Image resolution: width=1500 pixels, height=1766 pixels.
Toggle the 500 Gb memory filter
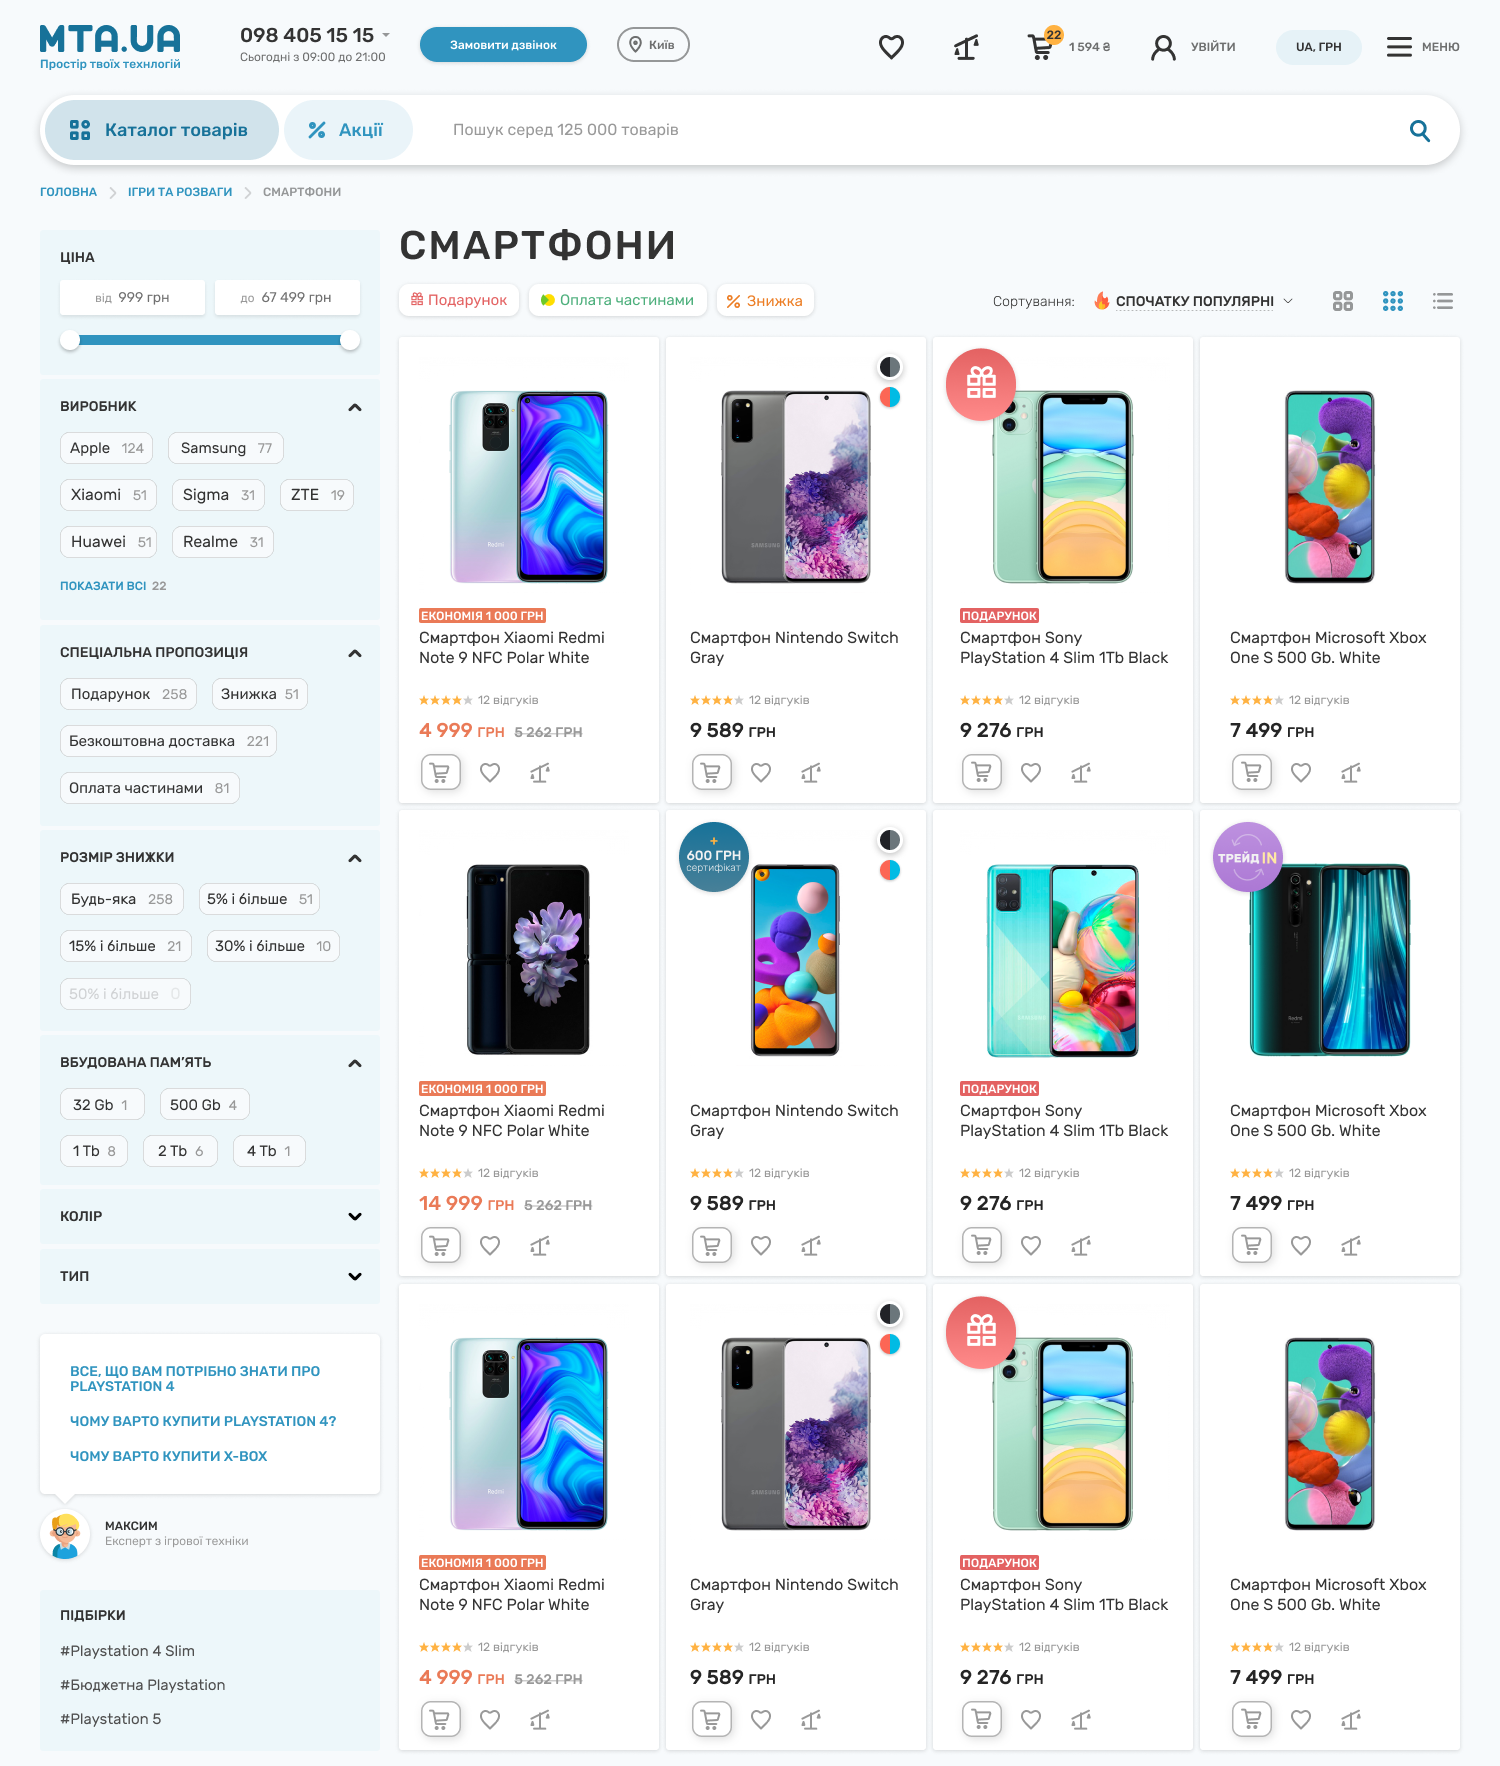pyautogui.click(x=204, y=1105)
